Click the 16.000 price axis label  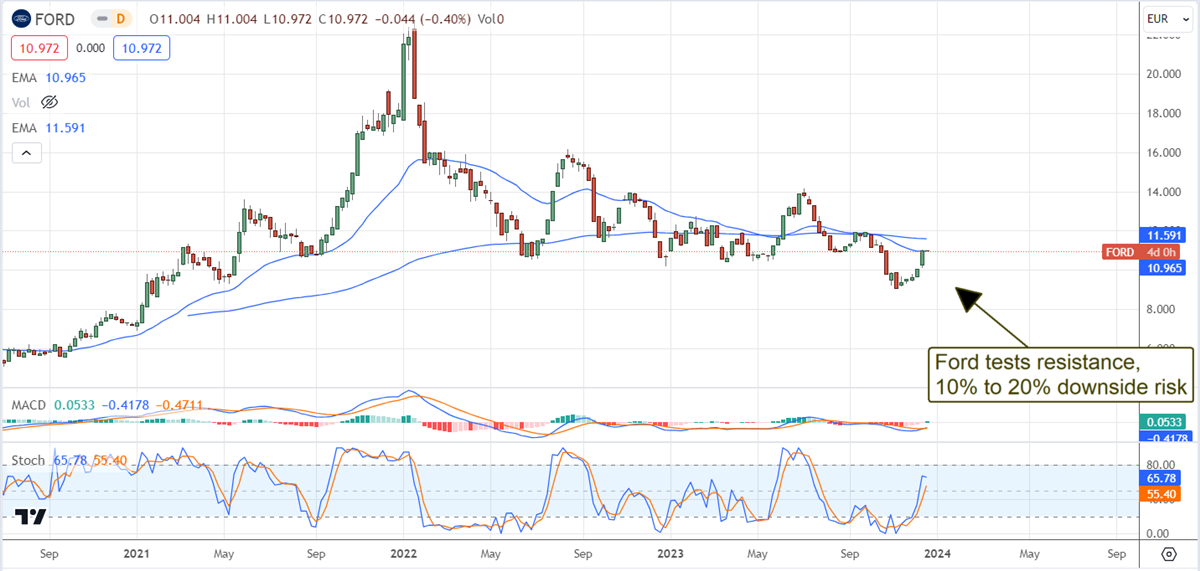point(1166,153)
